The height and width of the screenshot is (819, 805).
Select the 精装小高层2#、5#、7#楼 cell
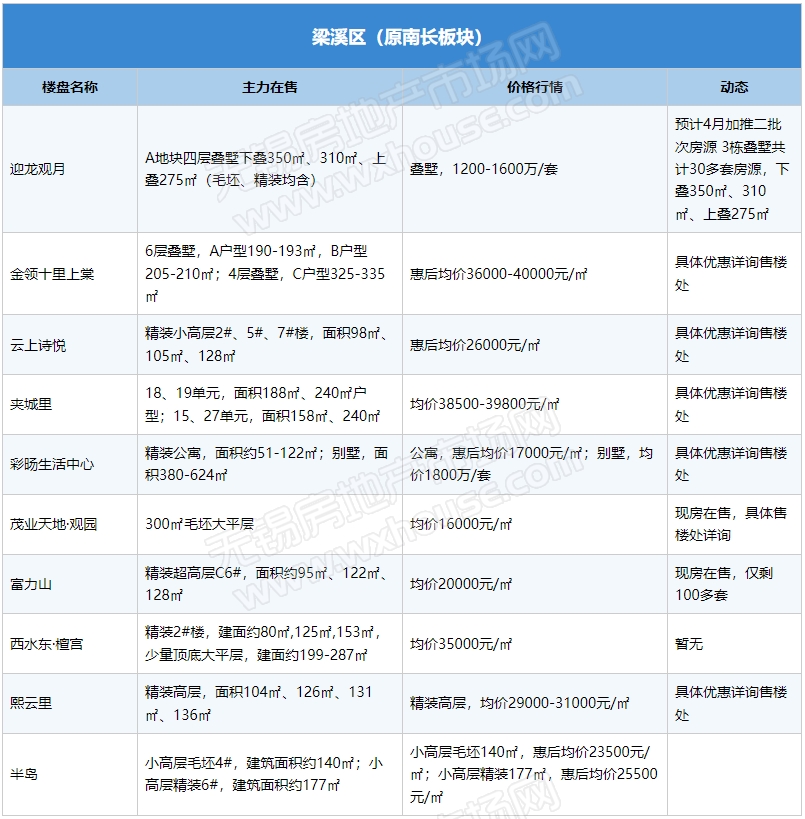pyautogui.click(x=270, y=345)
